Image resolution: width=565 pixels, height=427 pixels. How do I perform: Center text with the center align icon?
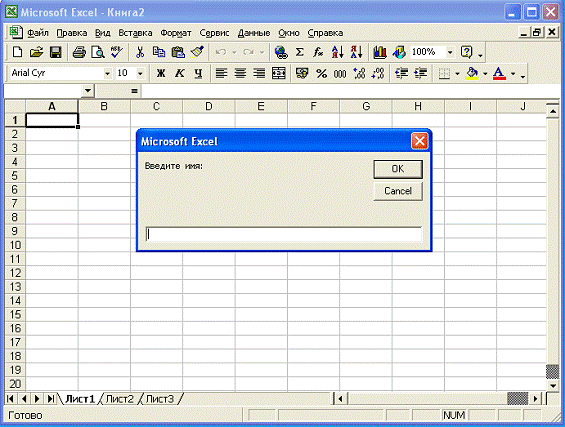tap(240, 74)
